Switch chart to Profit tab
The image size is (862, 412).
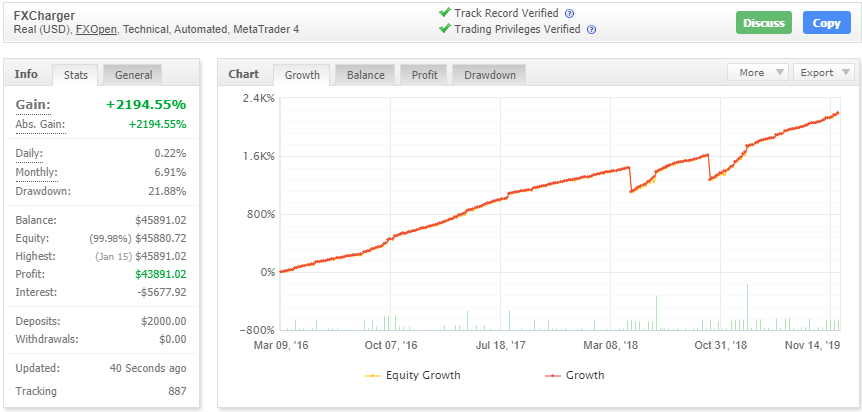coord(424,75)
